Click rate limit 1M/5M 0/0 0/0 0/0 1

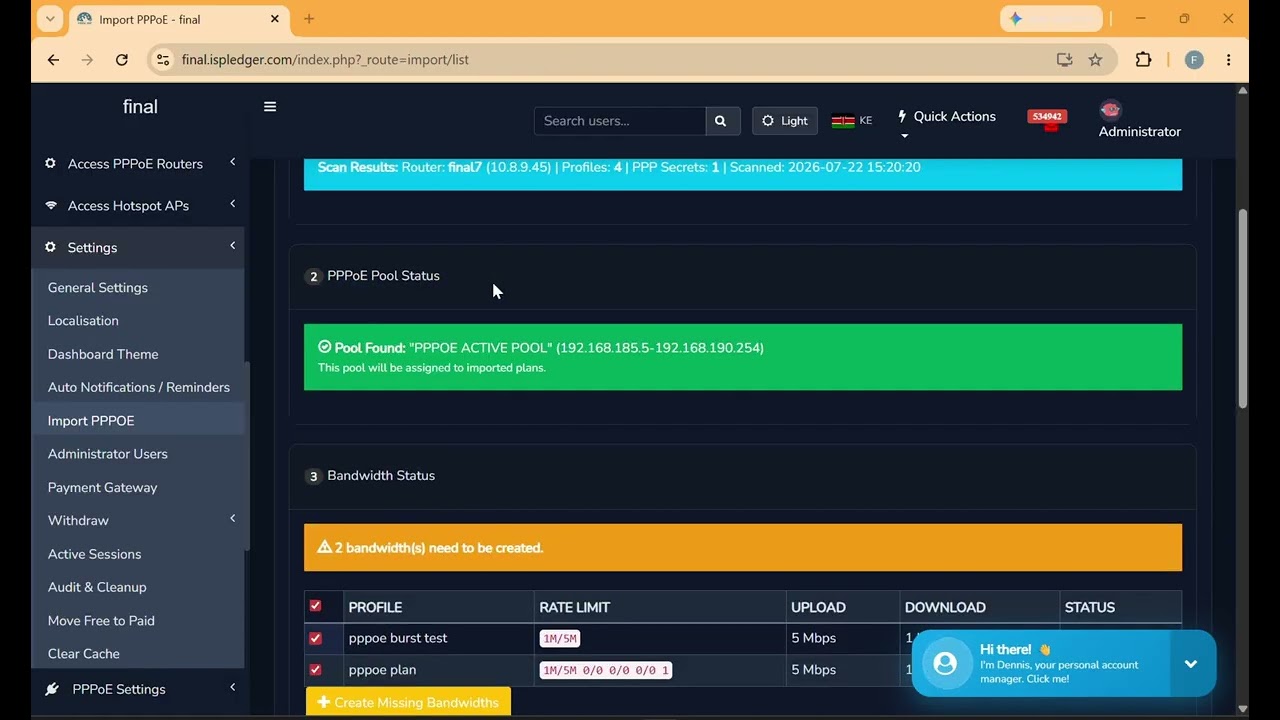coord(605,670)
